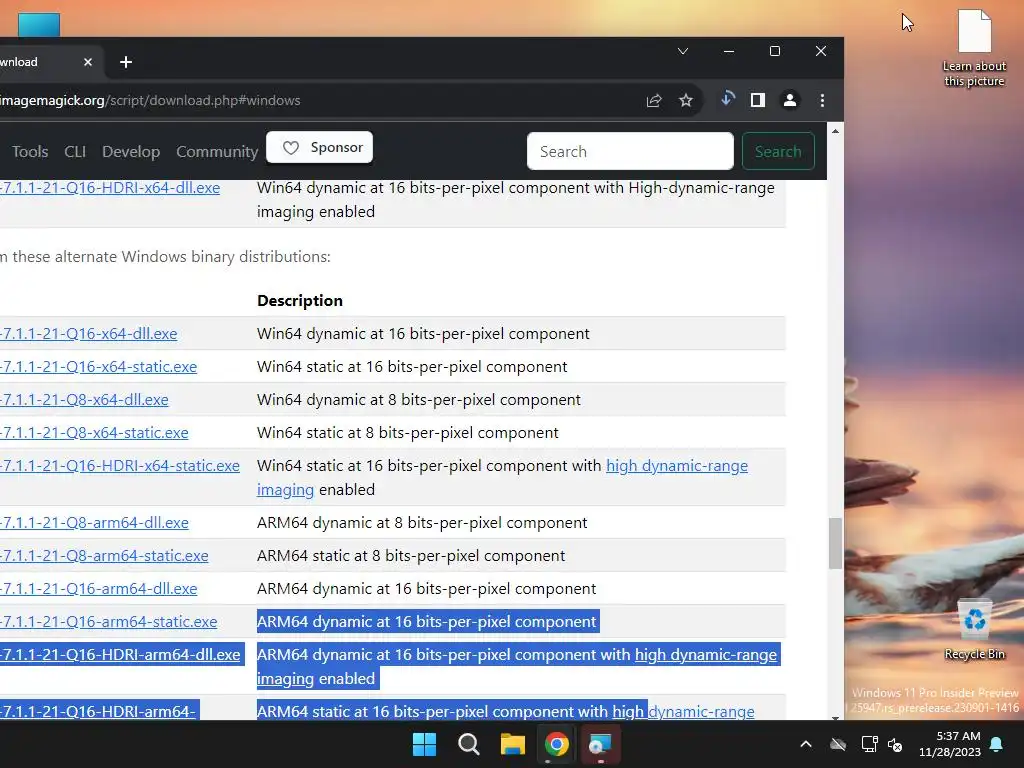Download 7.1.1-21-Q8-arm64-static.exe link
This screenshot has width=1024, height=768.
coord(104,556)
